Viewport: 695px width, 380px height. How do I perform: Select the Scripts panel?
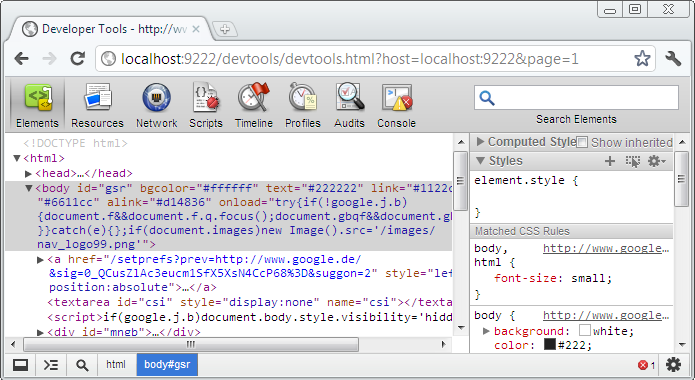pos(206,106)
